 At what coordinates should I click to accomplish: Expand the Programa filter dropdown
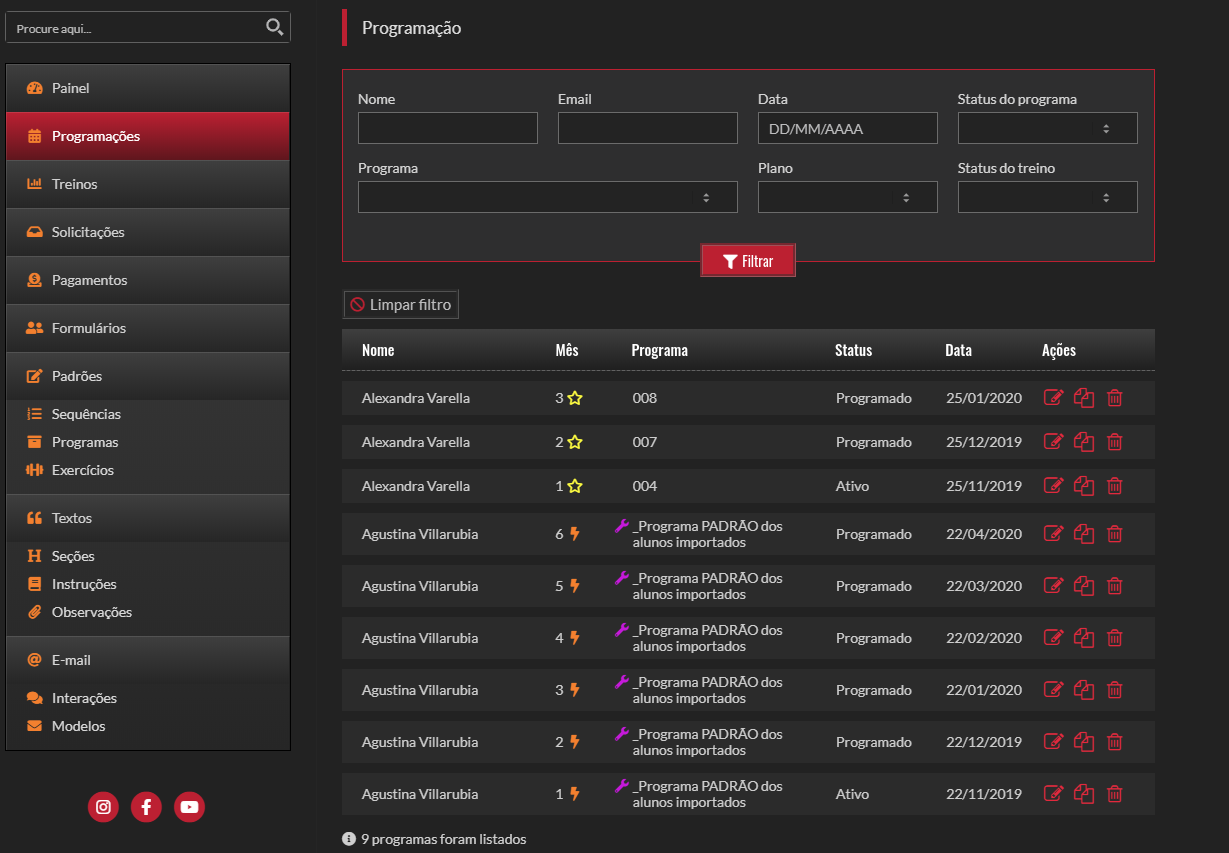click(x=547, y=197)
